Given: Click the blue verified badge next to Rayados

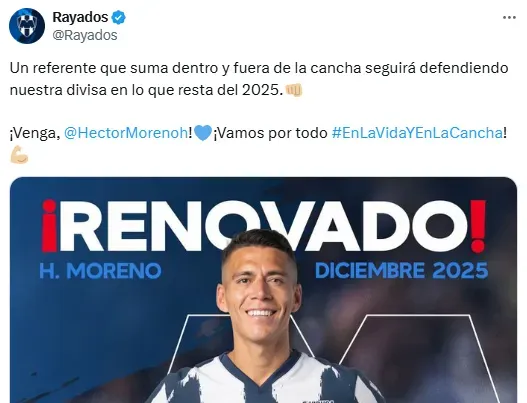Looking at the screenshot, I should 118,17.
